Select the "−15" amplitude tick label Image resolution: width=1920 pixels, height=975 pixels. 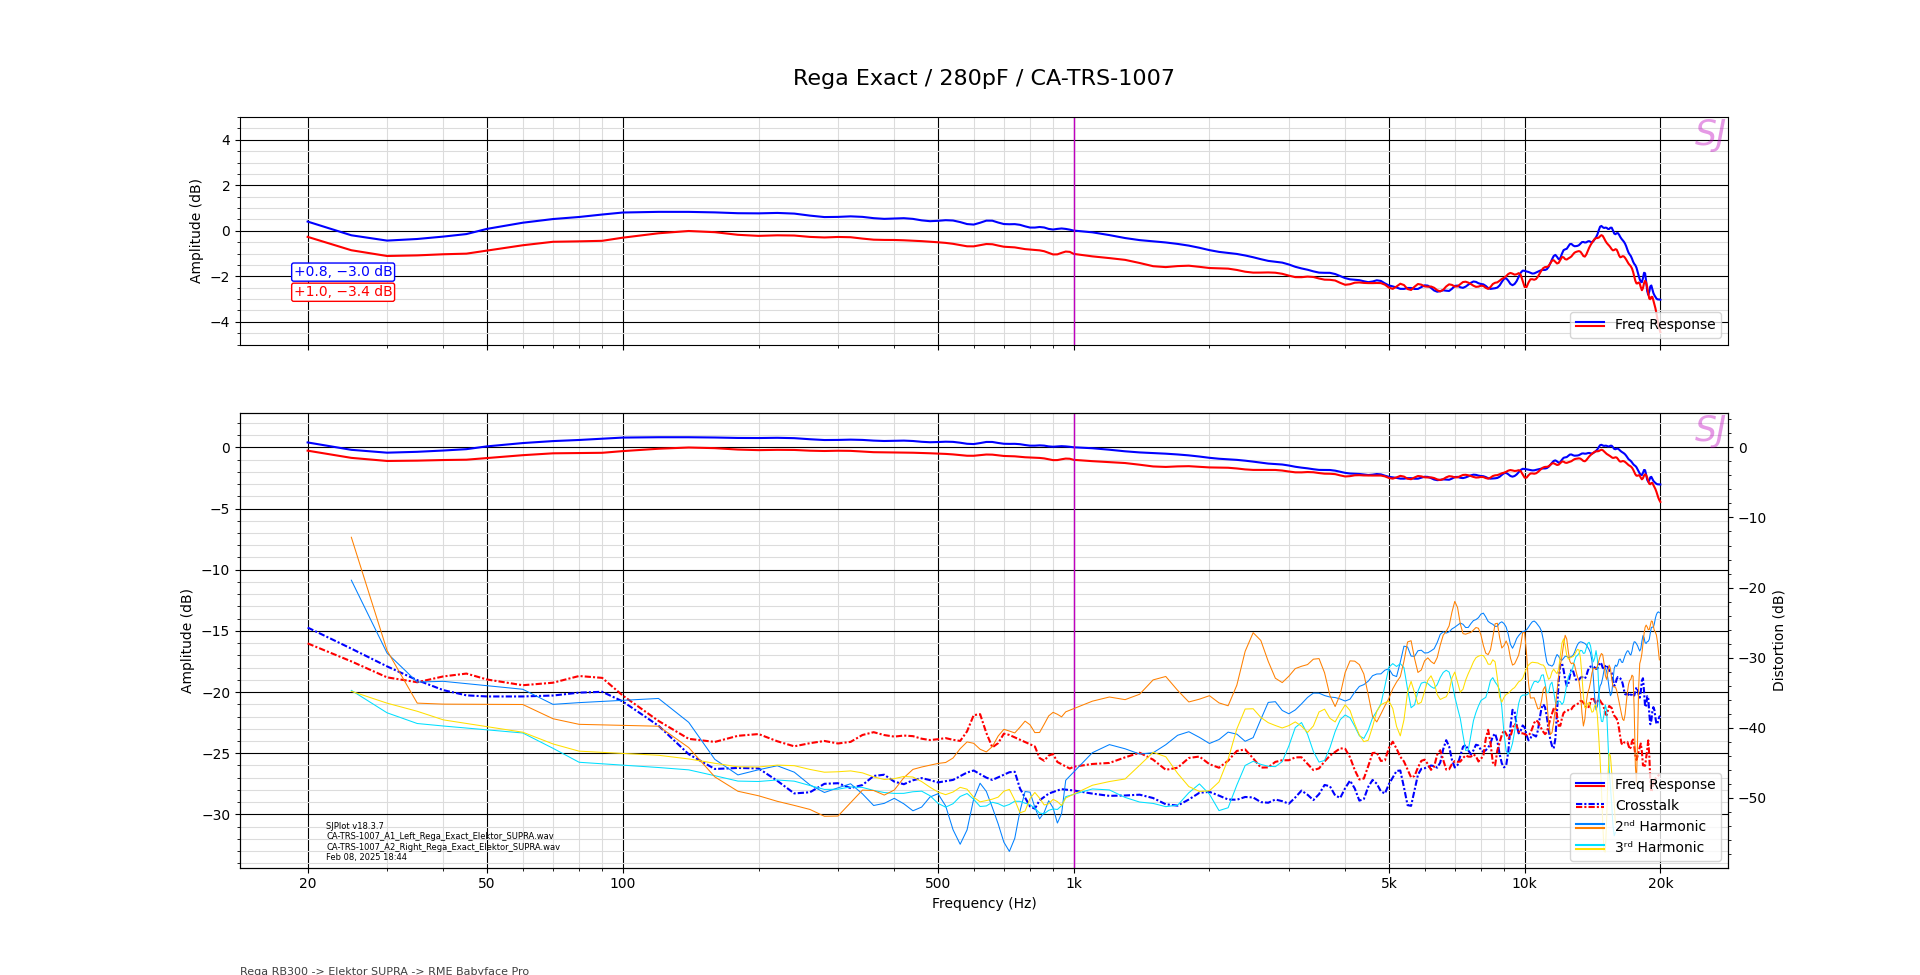[215, 631]
